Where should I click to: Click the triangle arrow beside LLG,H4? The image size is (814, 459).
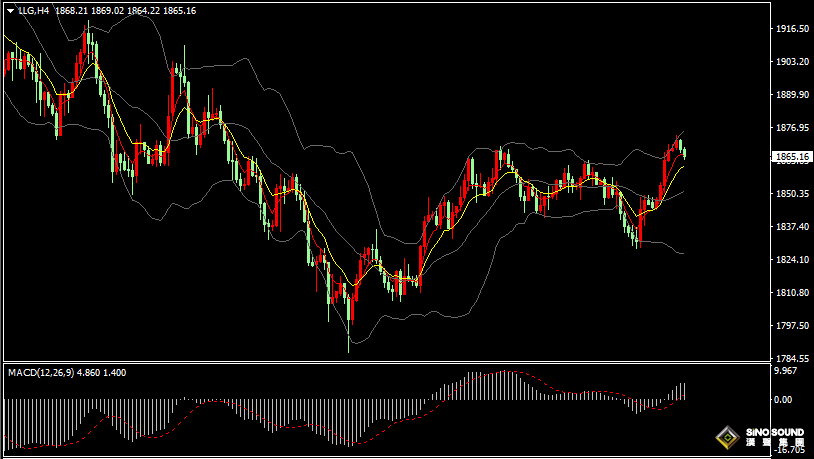(10, 11)
